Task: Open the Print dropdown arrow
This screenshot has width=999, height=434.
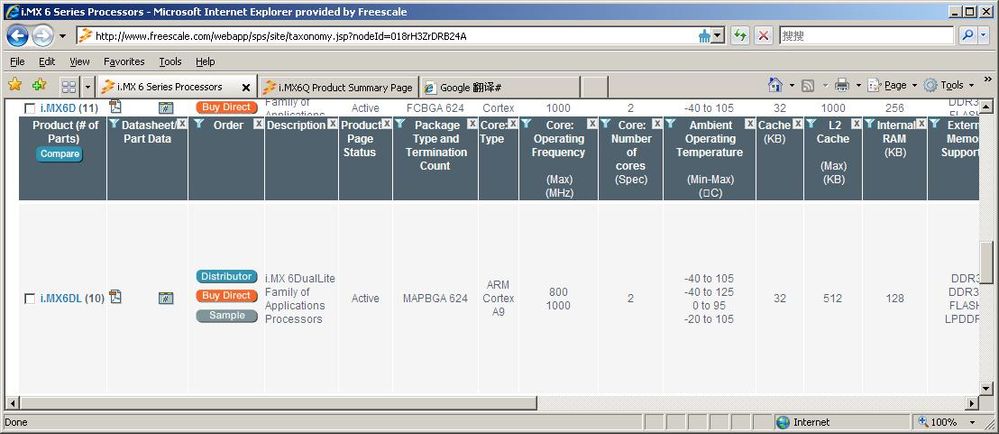Action: (858, 85)
